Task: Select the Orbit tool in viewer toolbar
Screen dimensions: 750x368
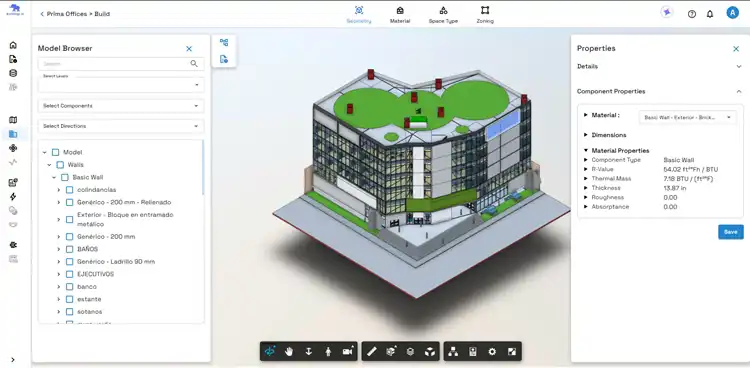Action: [270, 351]
